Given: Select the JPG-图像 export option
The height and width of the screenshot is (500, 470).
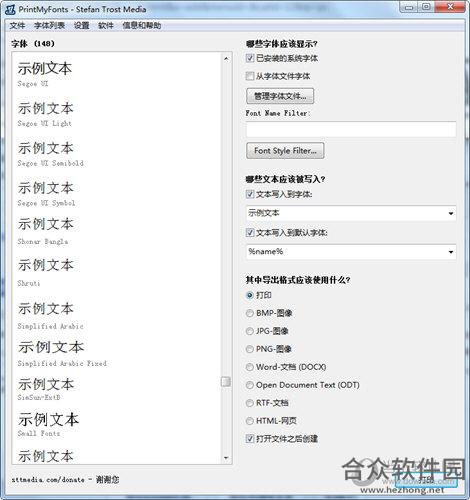Looking at the screenshot, I should point(250,331).
